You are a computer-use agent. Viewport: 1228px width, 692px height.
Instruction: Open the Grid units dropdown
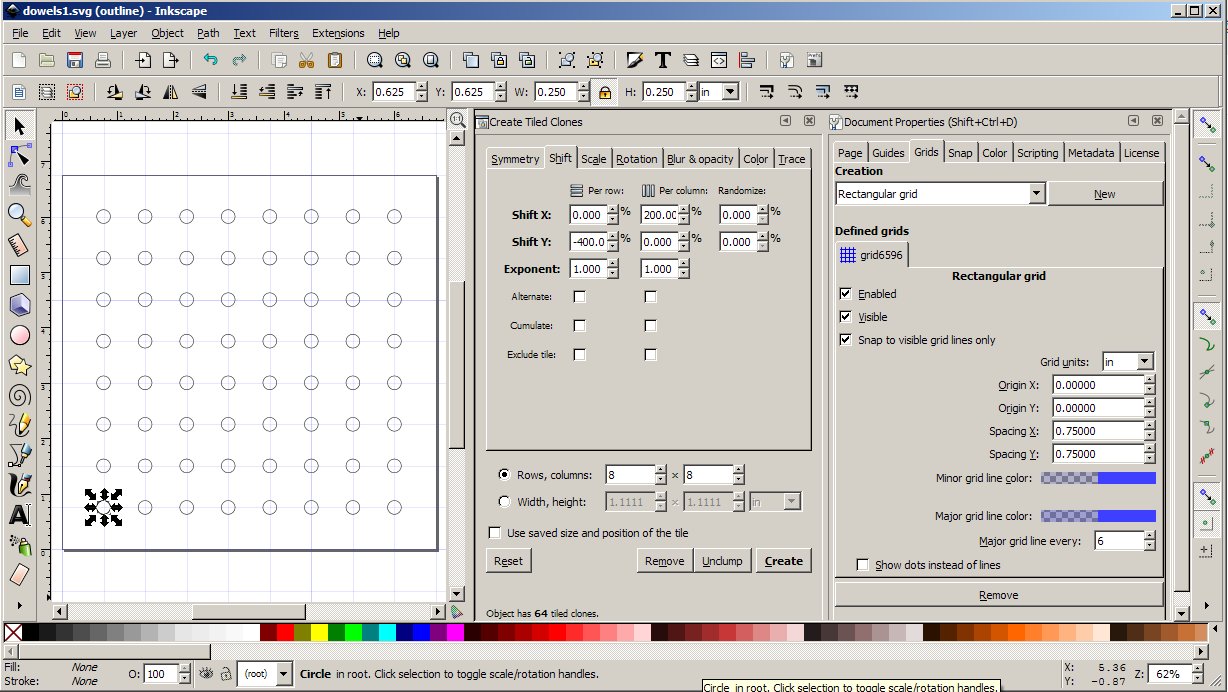(x=1144, y=362)
